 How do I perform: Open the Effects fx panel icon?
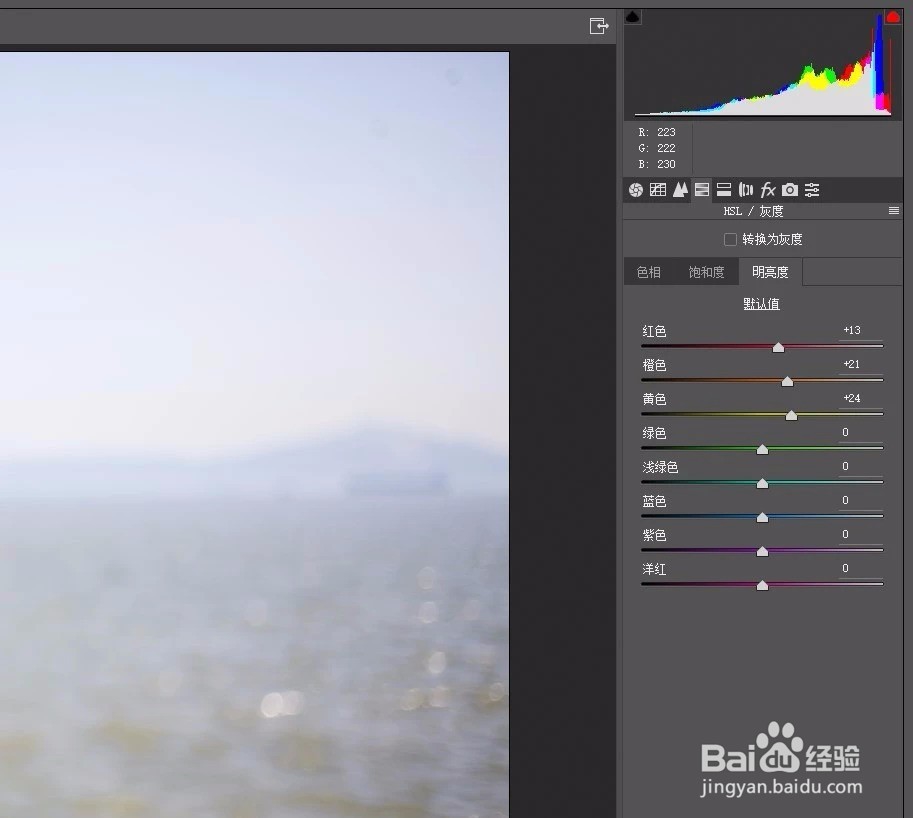click(x=768, y=190)
